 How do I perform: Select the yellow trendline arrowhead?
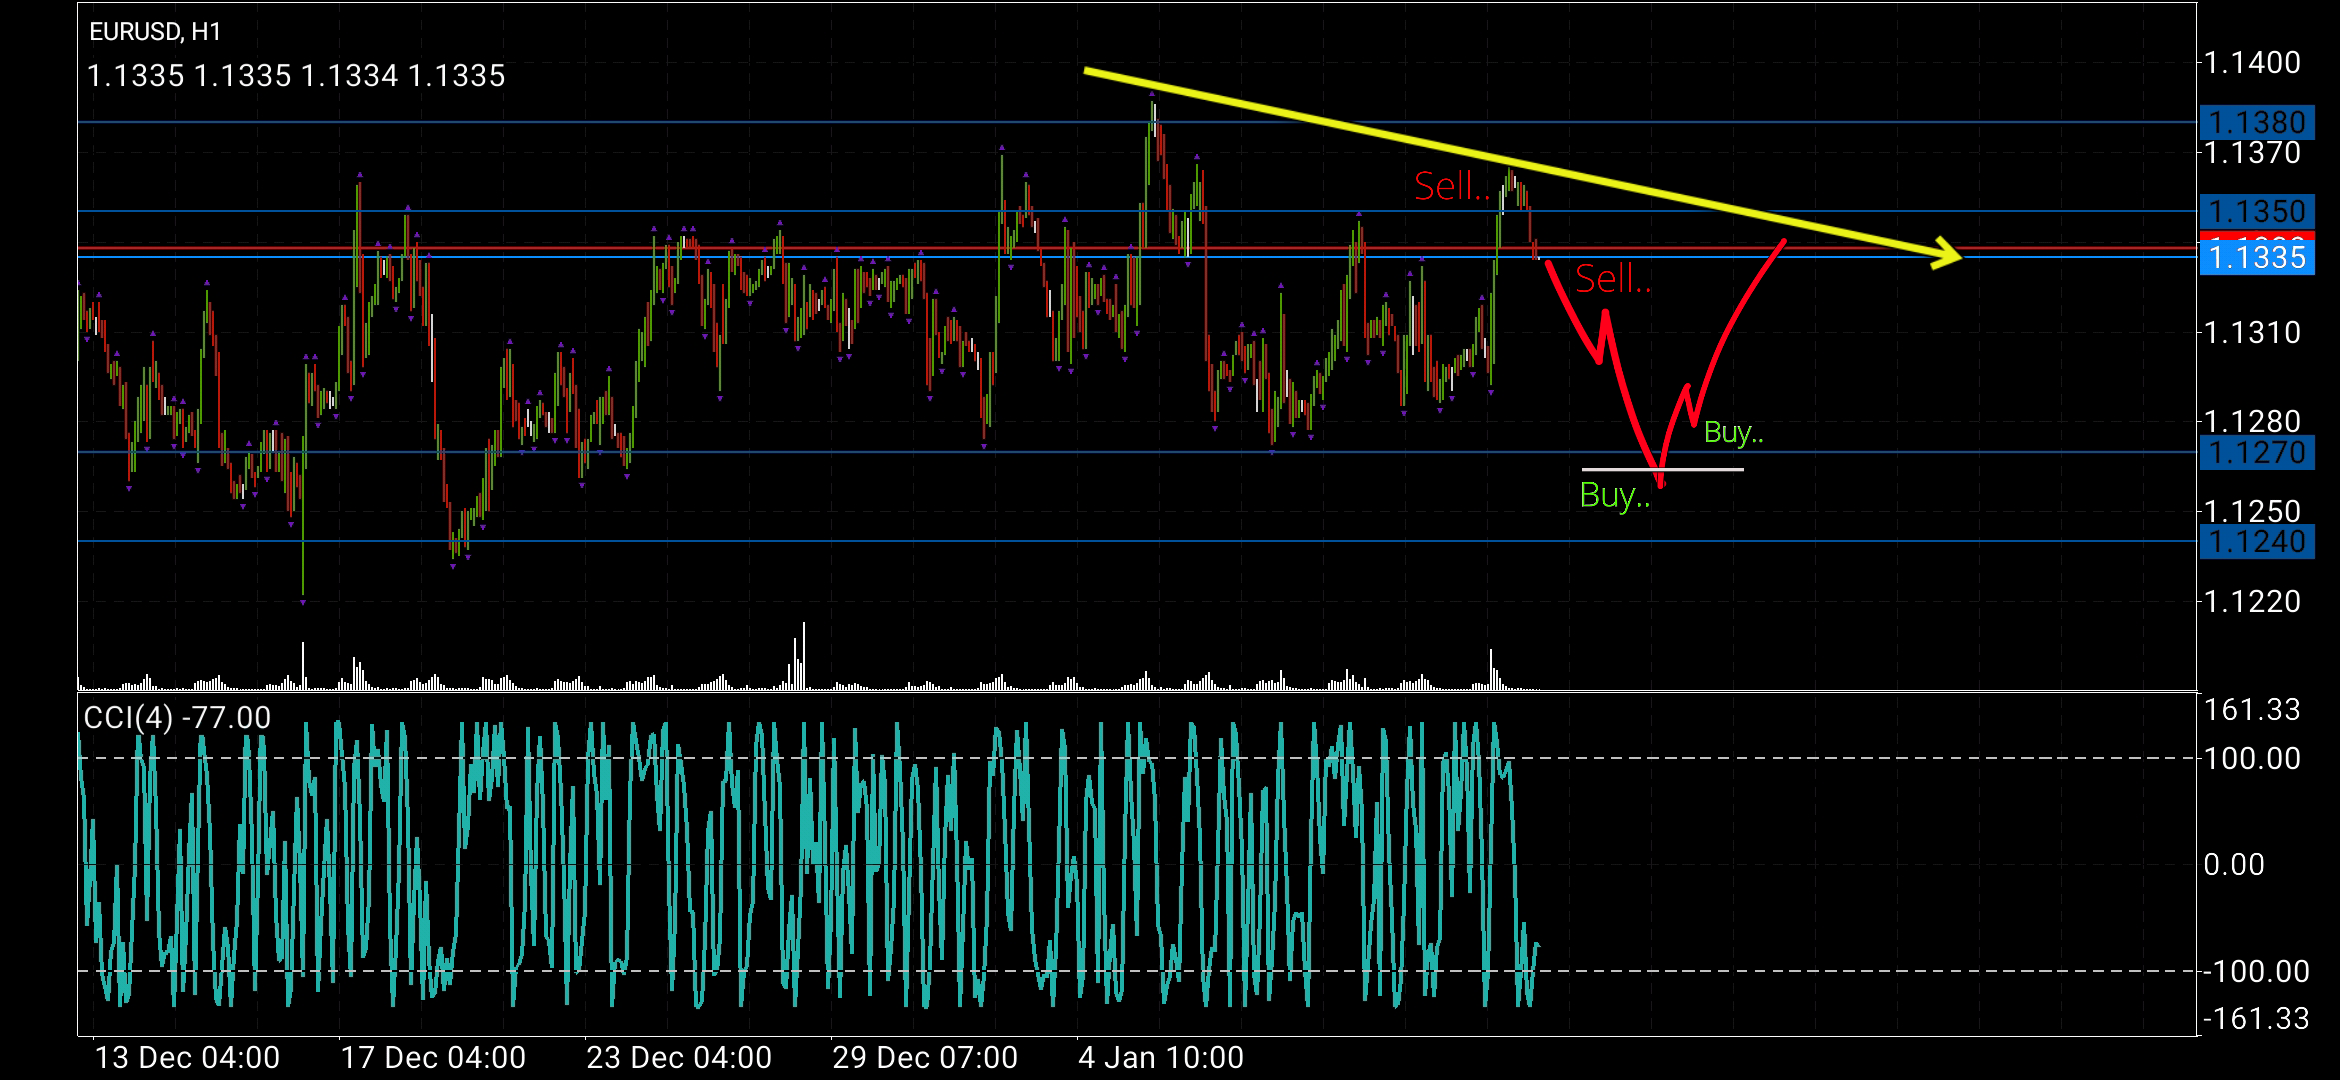(1948, 254)
